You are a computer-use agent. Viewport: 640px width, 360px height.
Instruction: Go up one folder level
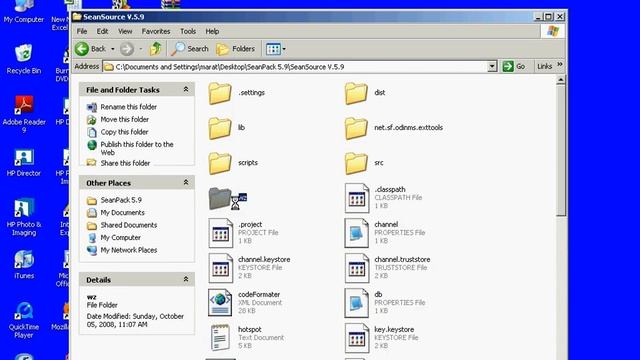pyautogui.click(x=156, y=49)
